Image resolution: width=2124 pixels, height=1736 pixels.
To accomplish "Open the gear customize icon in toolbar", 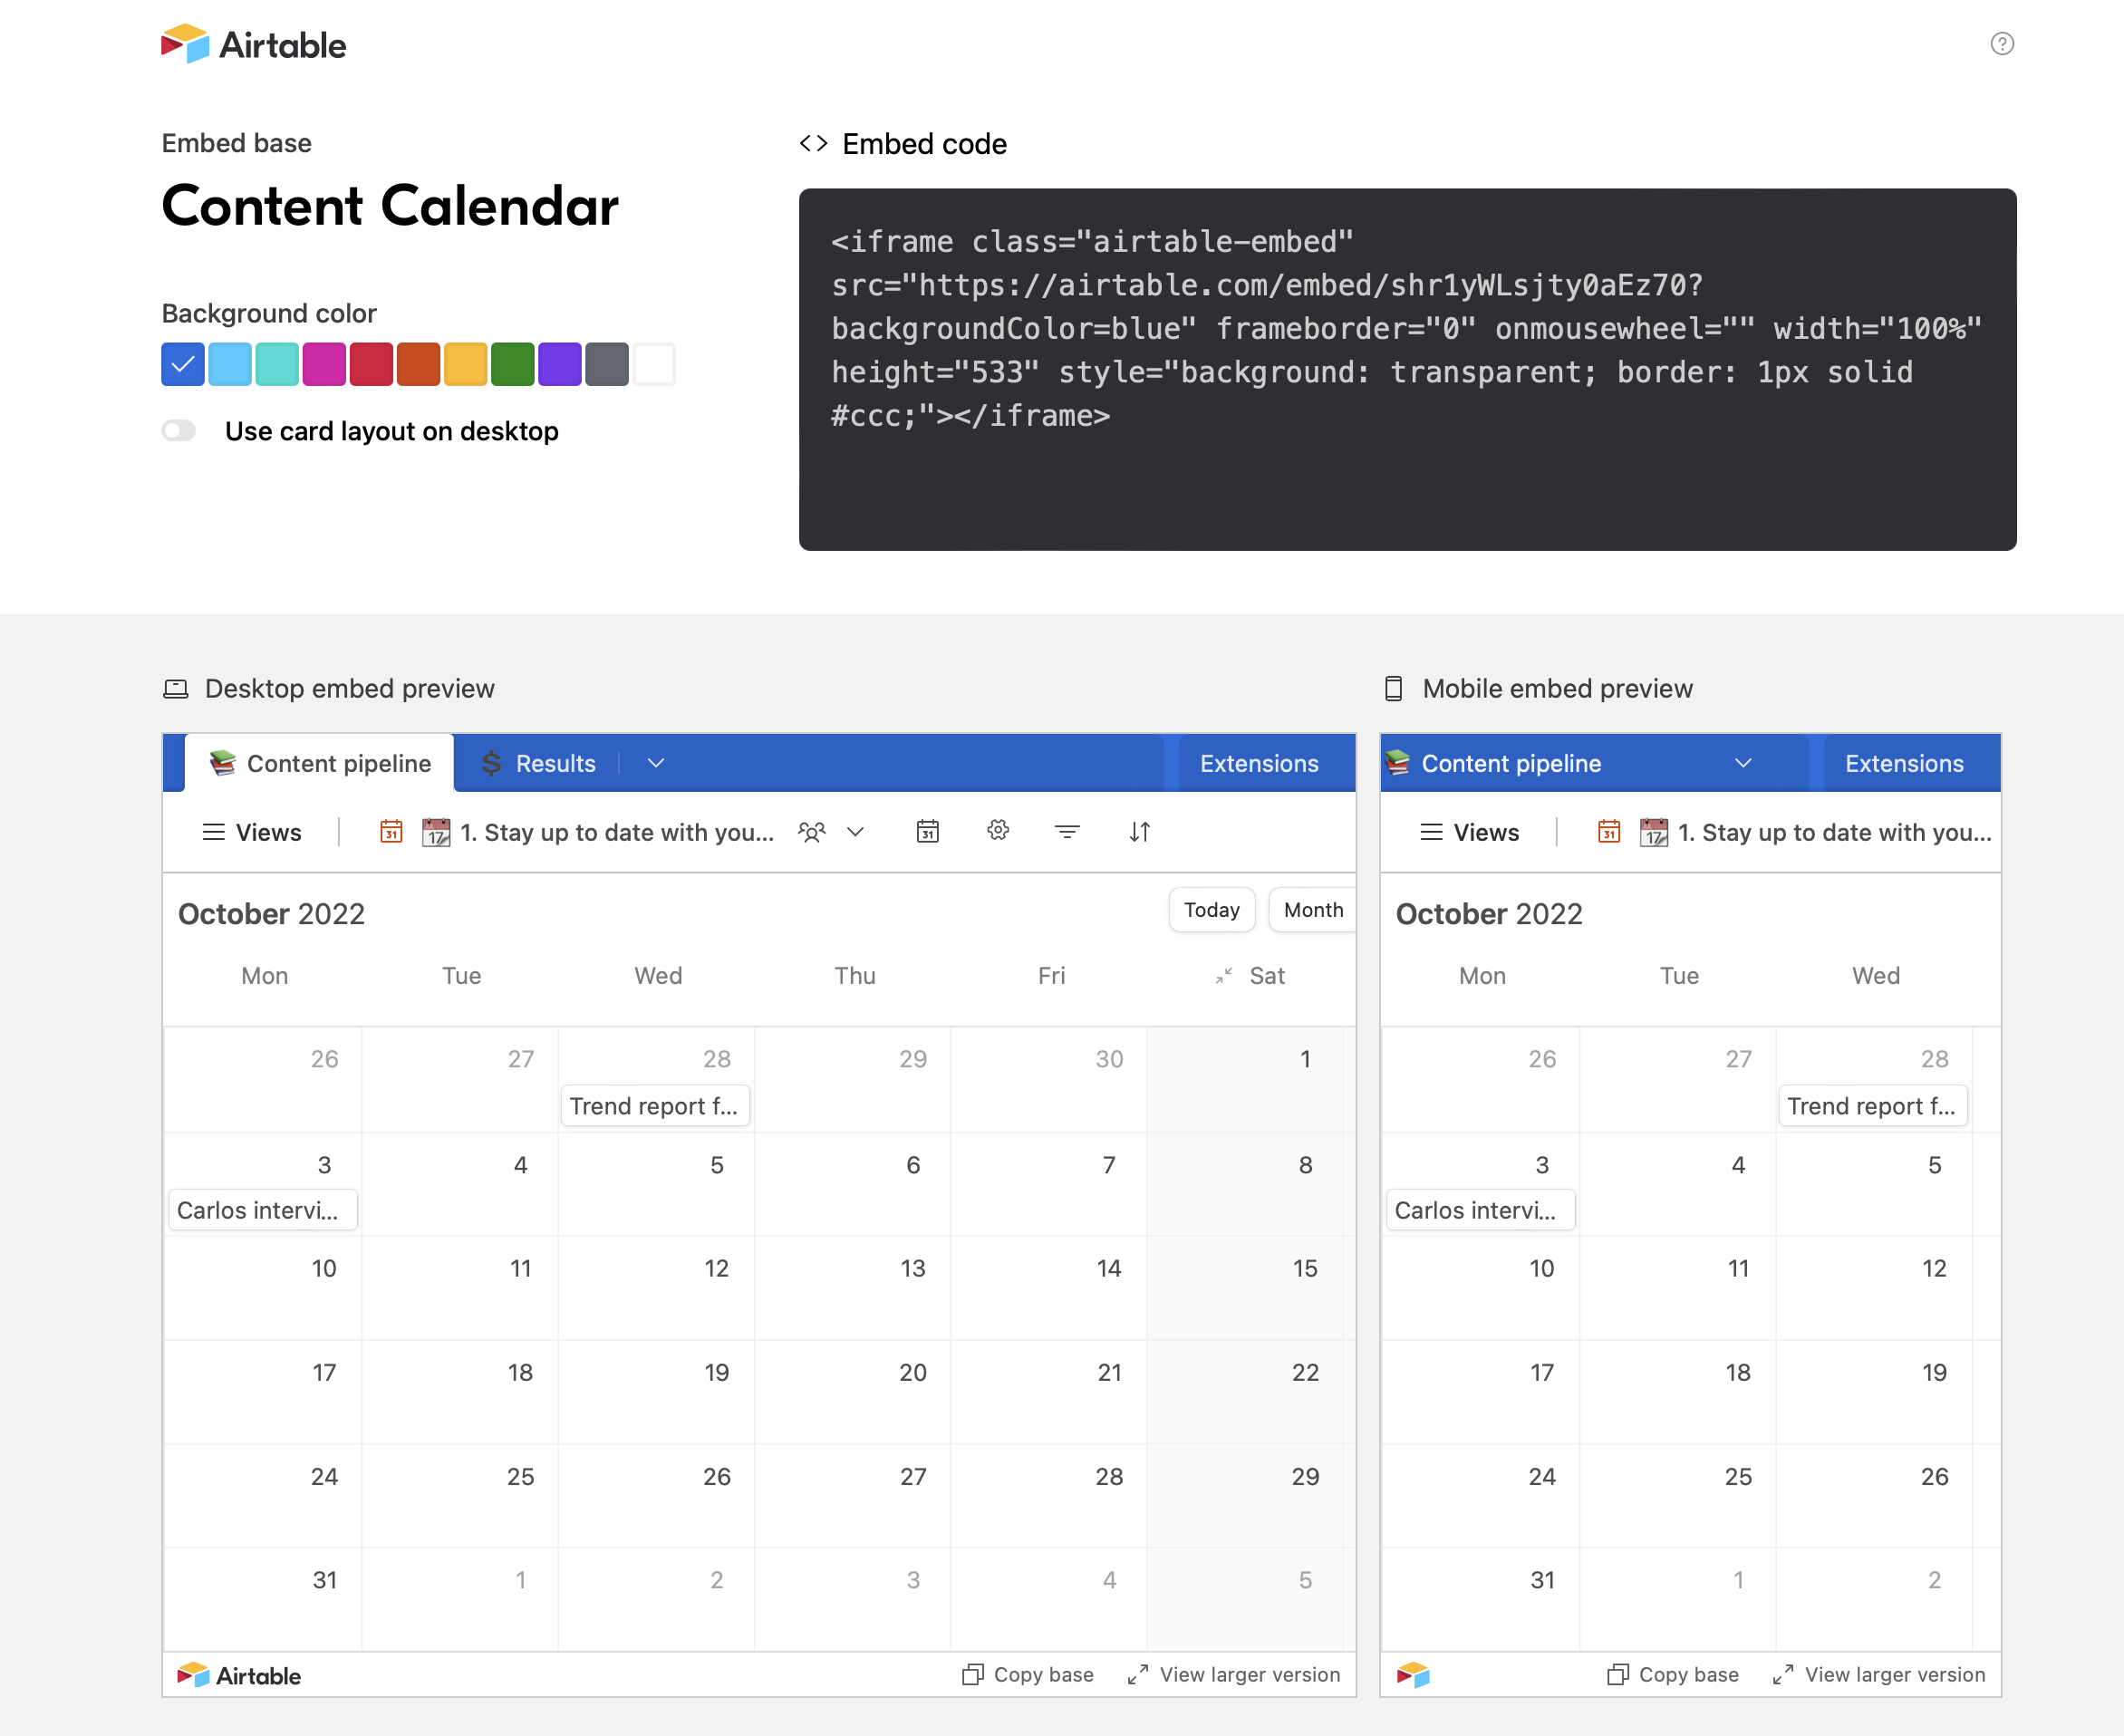I will point(997,830).
